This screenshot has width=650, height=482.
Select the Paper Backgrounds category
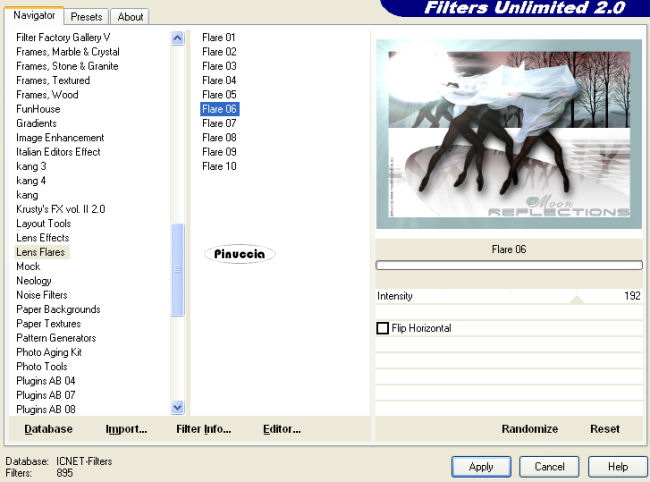[58, 309]
